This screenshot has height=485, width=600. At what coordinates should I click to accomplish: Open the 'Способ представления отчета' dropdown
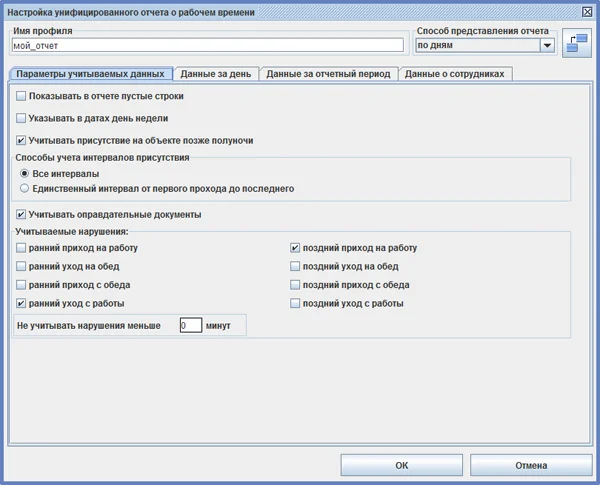546,45
